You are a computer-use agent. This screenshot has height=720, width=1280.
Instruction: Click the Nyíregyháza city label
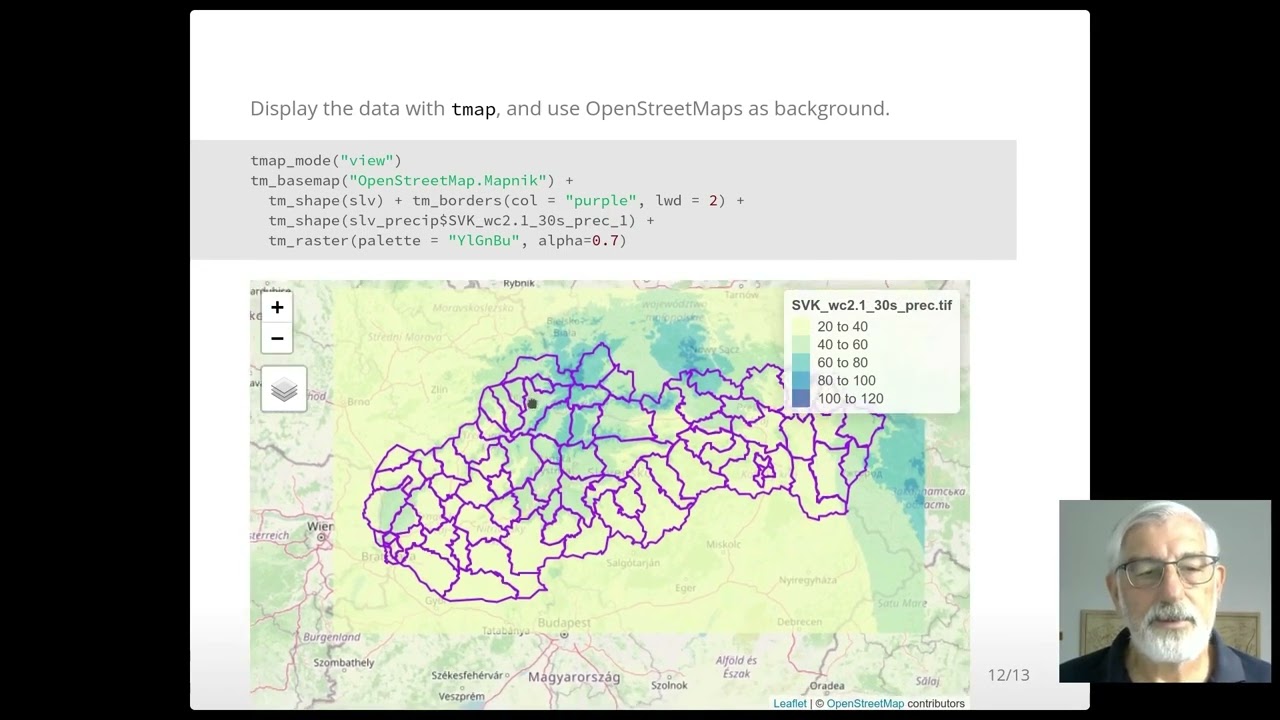pyautogui.click(x=808, y=580)
